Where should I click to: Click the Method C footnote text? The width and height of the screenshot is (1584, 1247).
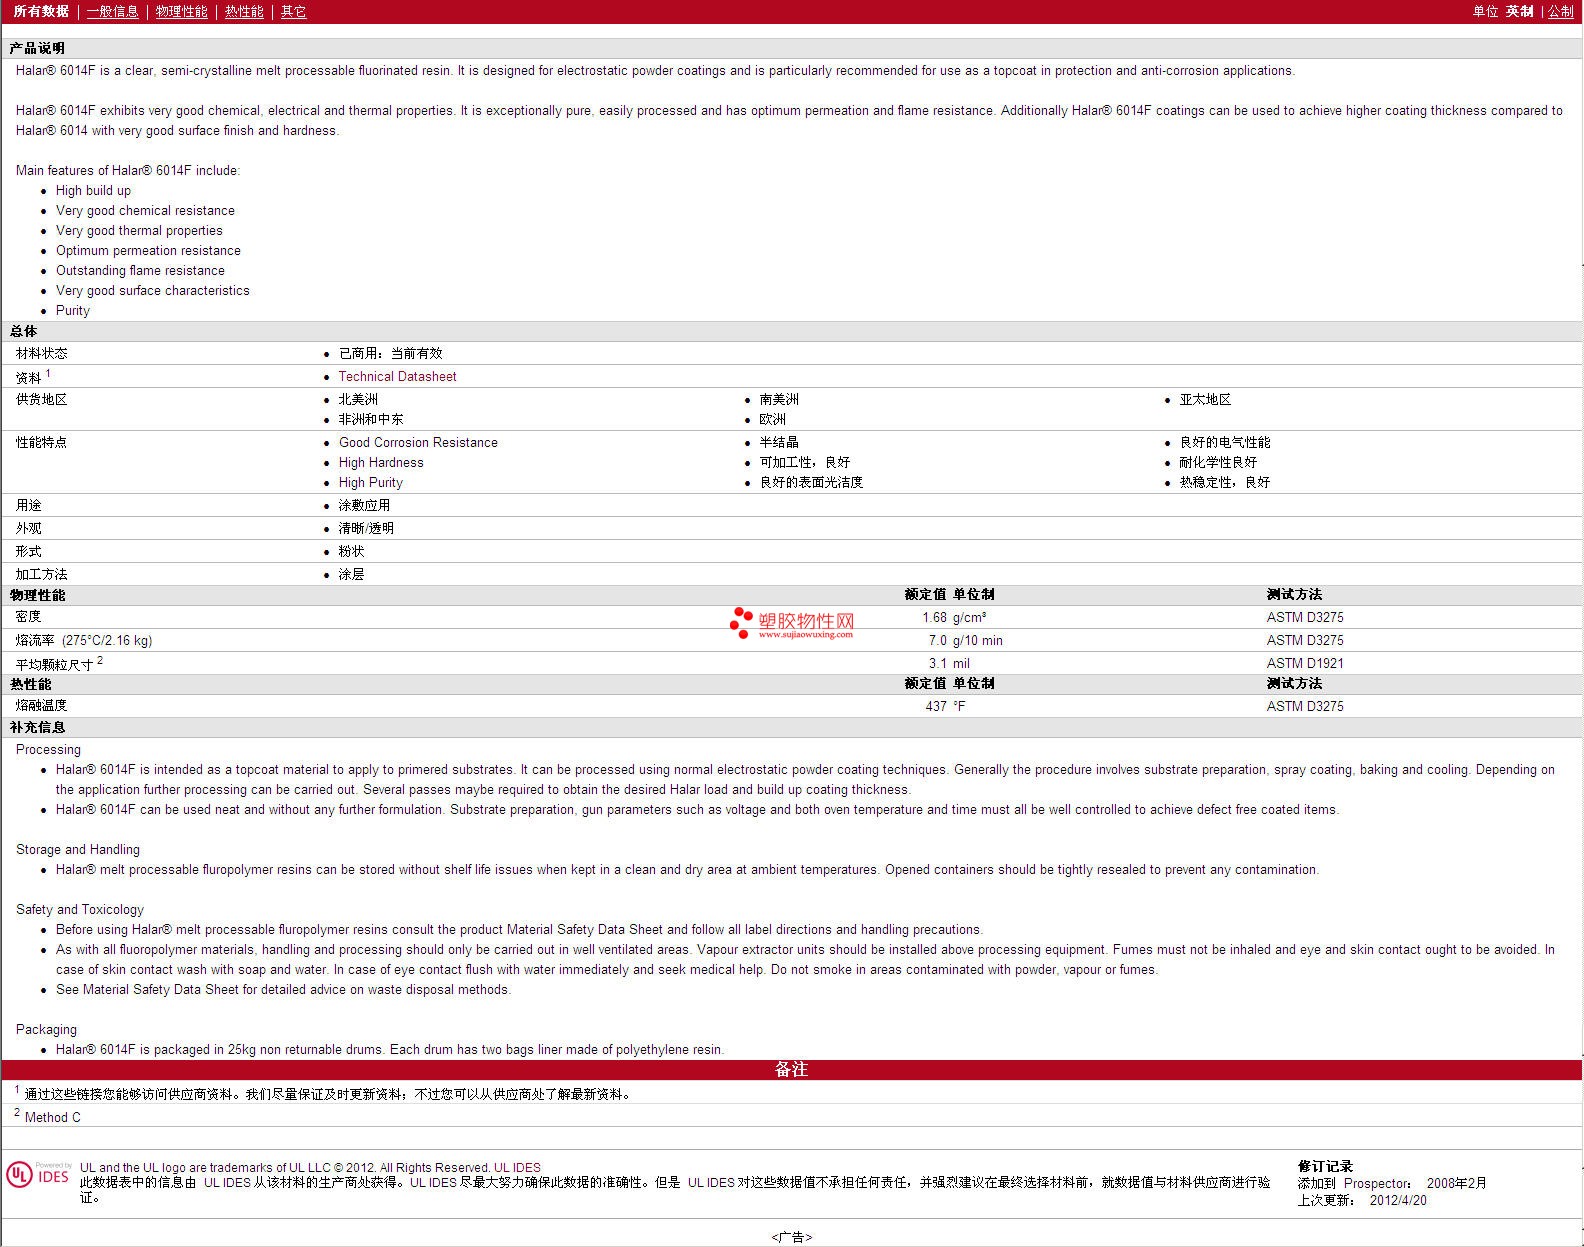pyautogui.click(x=53, y=1118)
